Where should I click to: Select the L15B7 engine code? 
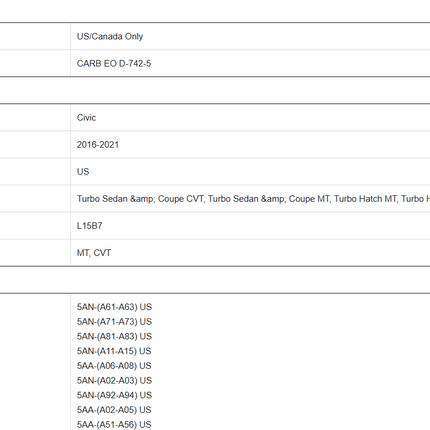point(90,226)
